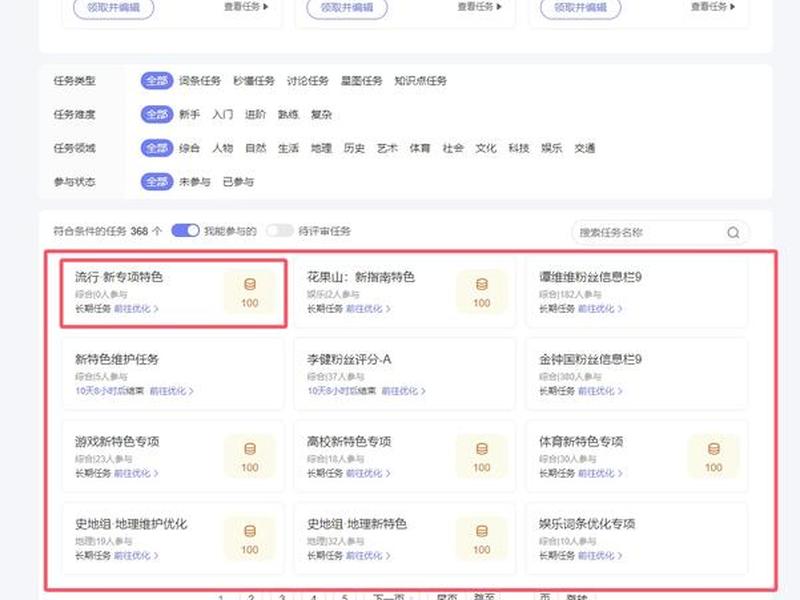Filter by 已参与 status
Image resolution: width=800 pixels, height=600 pixels.
tap(238, 182)
